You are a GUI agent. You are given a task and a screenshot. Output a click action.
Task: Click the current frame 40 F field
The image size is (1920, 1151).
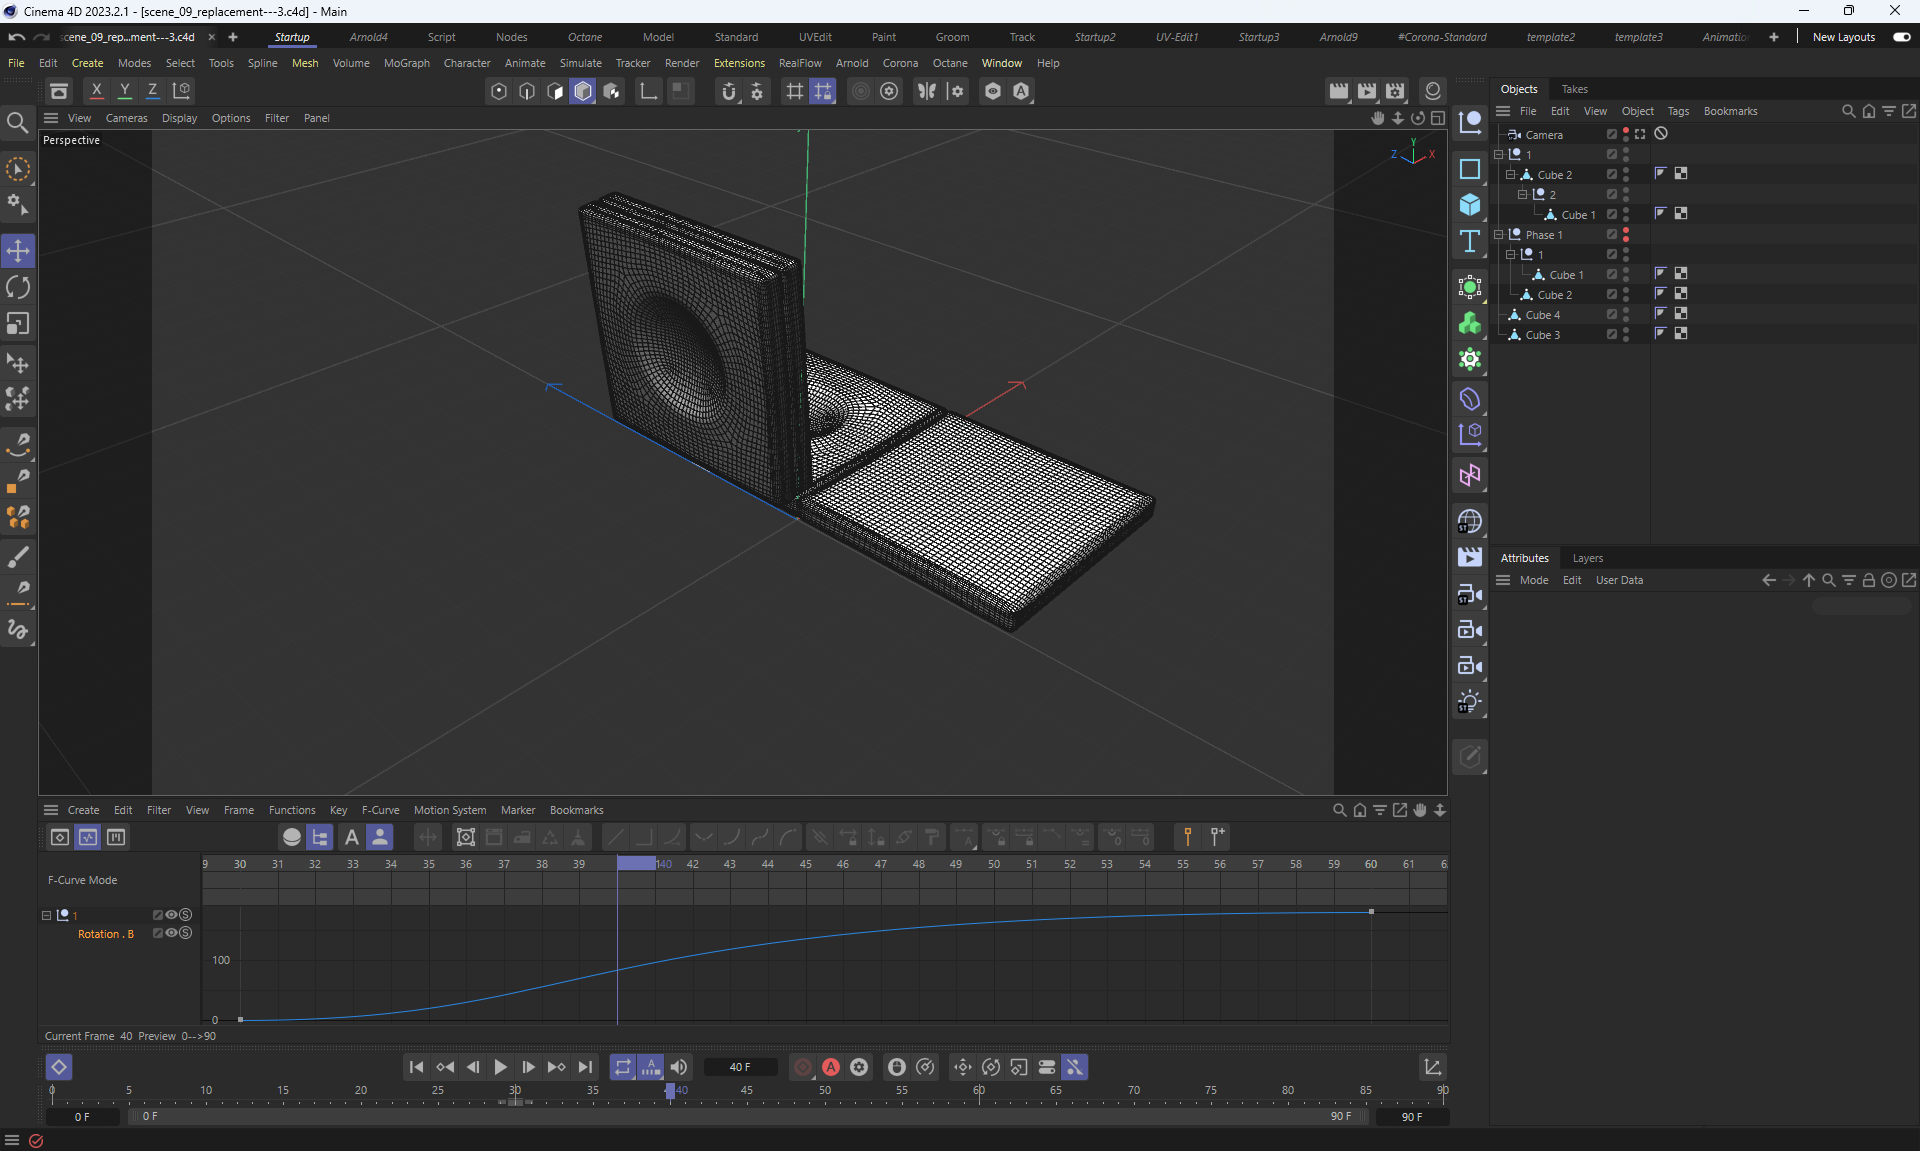coord(740,1068)
